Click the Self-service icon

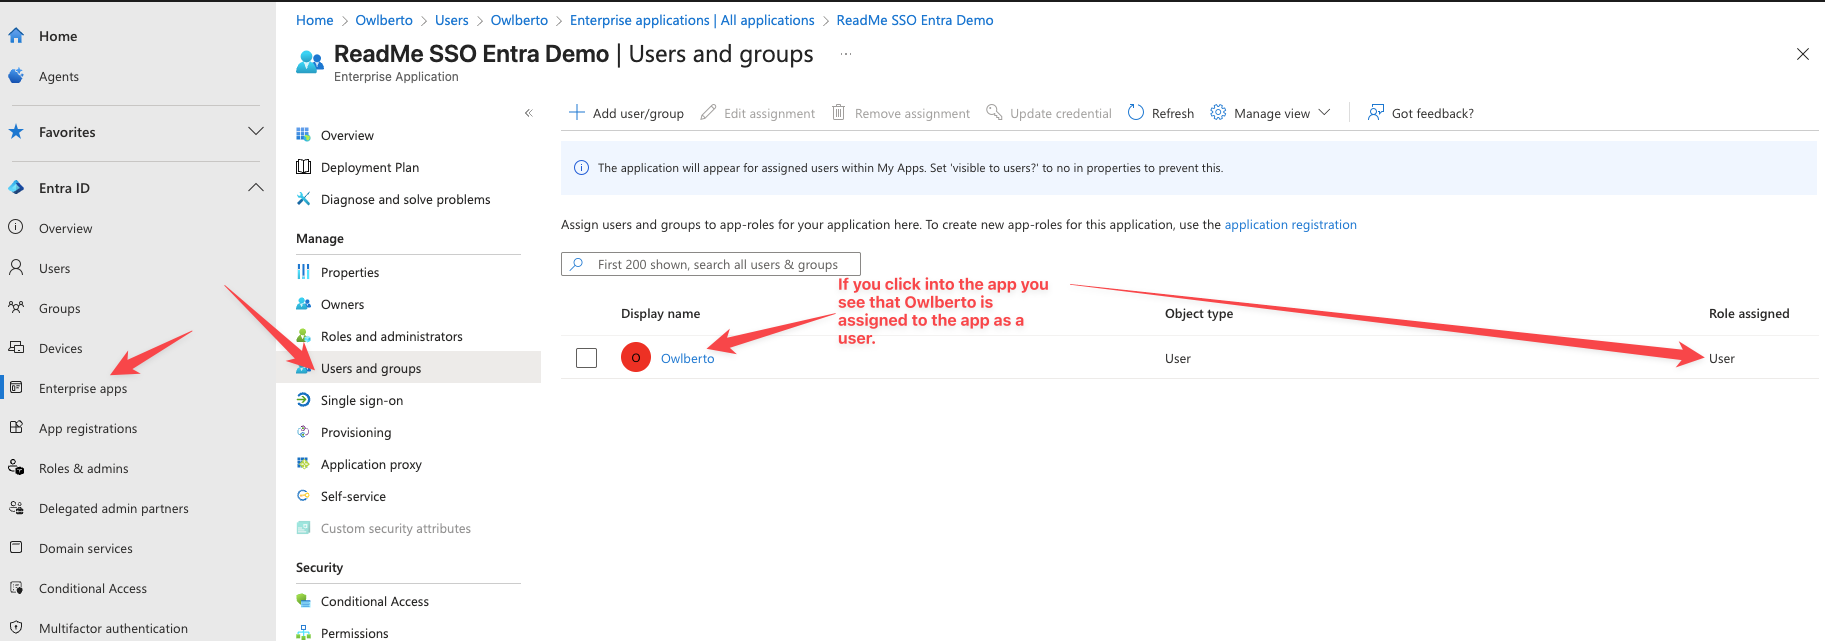click(x=303, y=496)
